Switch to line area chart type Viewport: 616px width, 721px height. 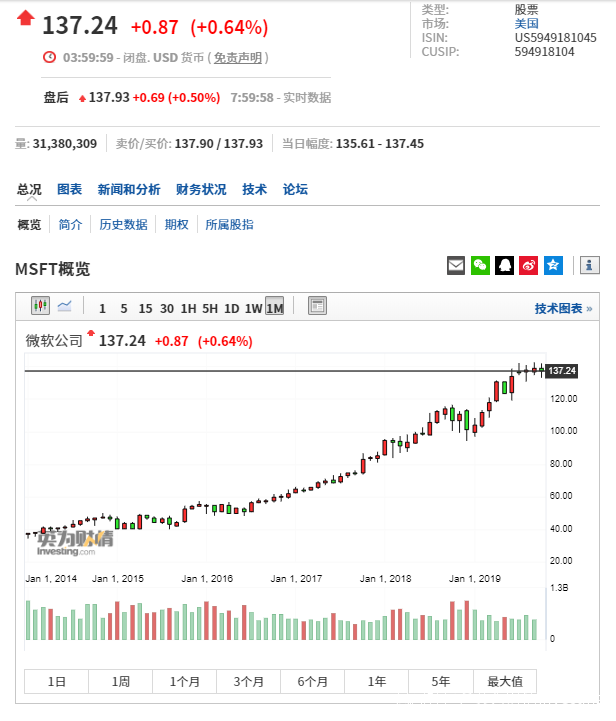point(64,306)
